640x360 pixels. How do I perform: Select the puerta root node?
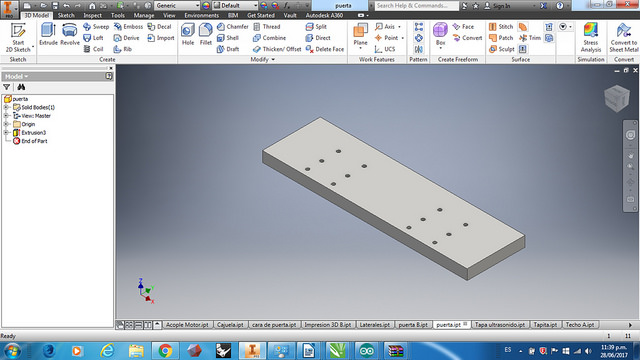pyautogui.click(x=16, y=99)
